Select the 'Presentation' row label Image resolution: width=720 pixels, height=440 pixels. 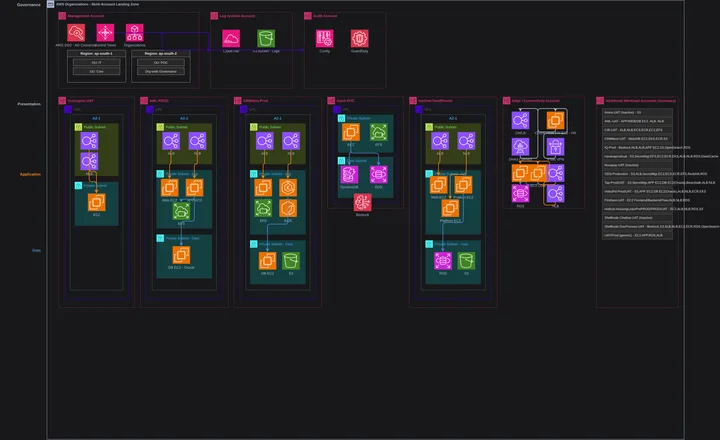[x=29, y=104]
